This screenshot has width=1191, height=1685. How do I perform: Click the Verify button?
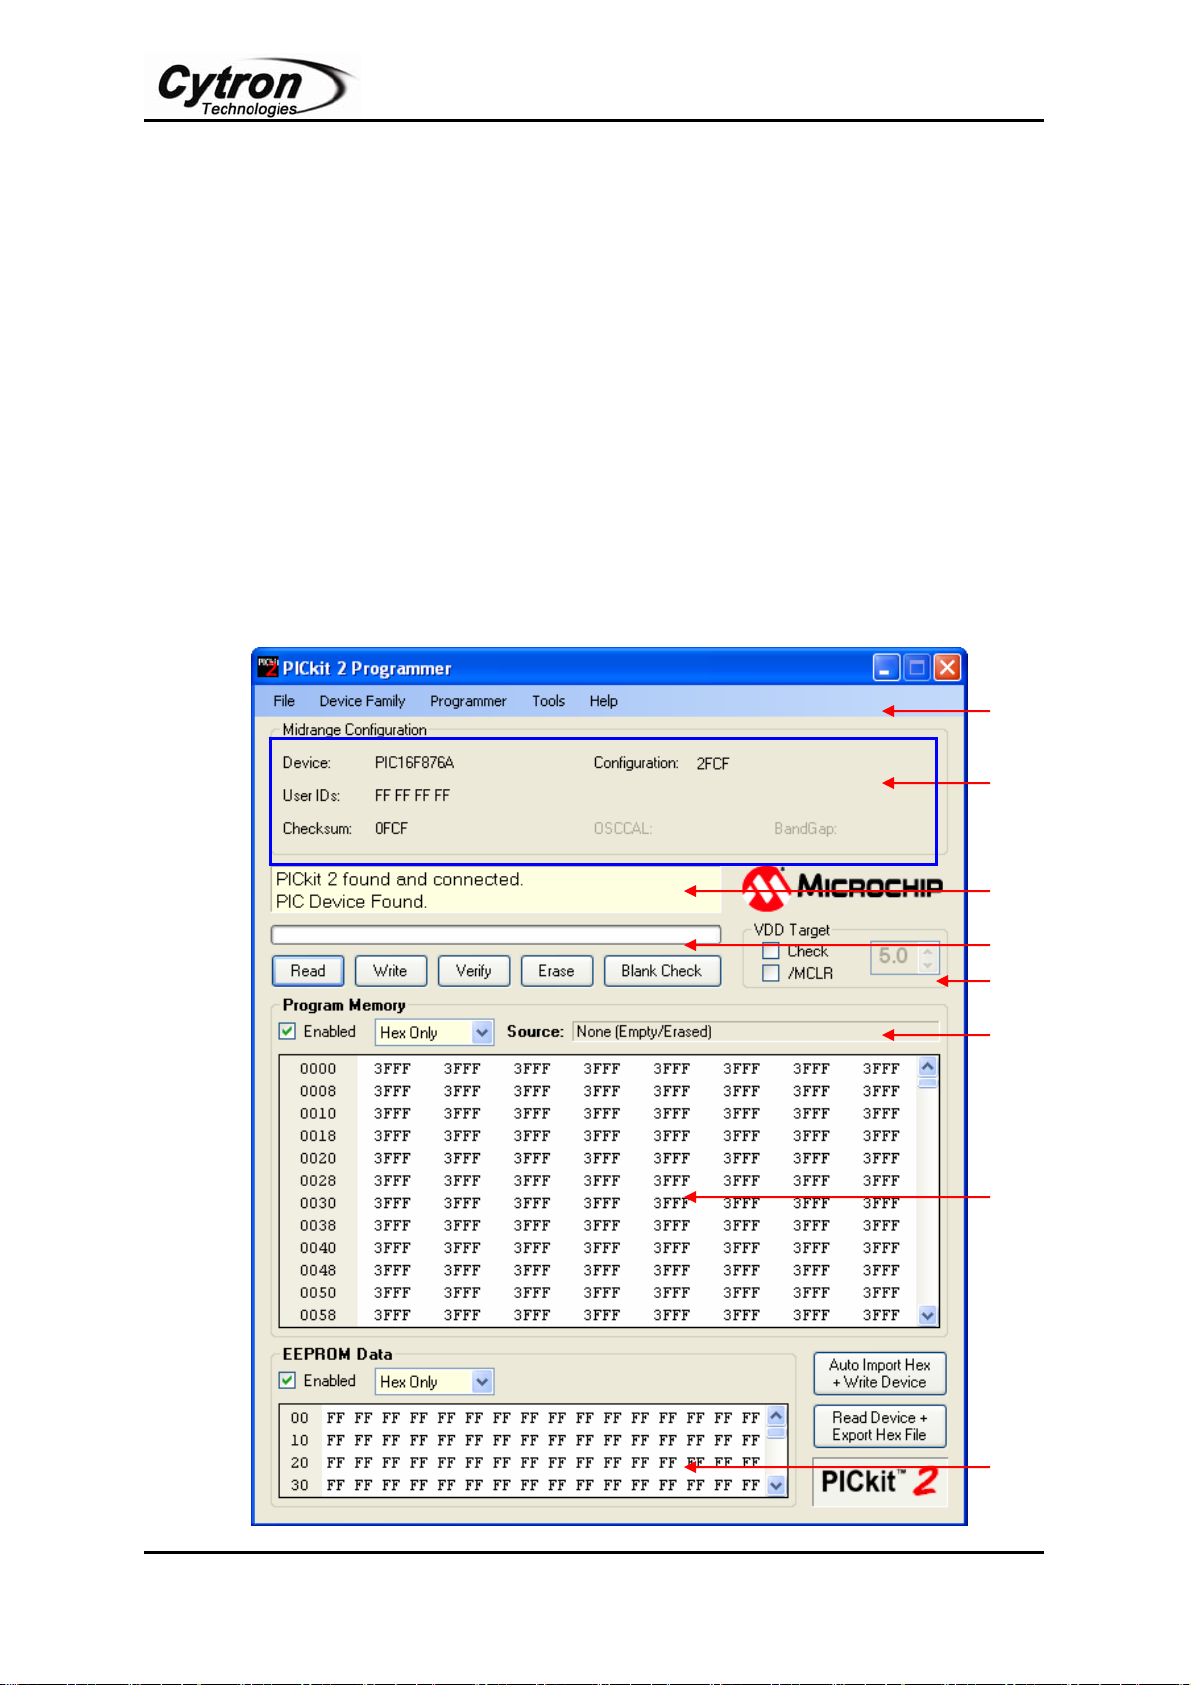point(473,971)
